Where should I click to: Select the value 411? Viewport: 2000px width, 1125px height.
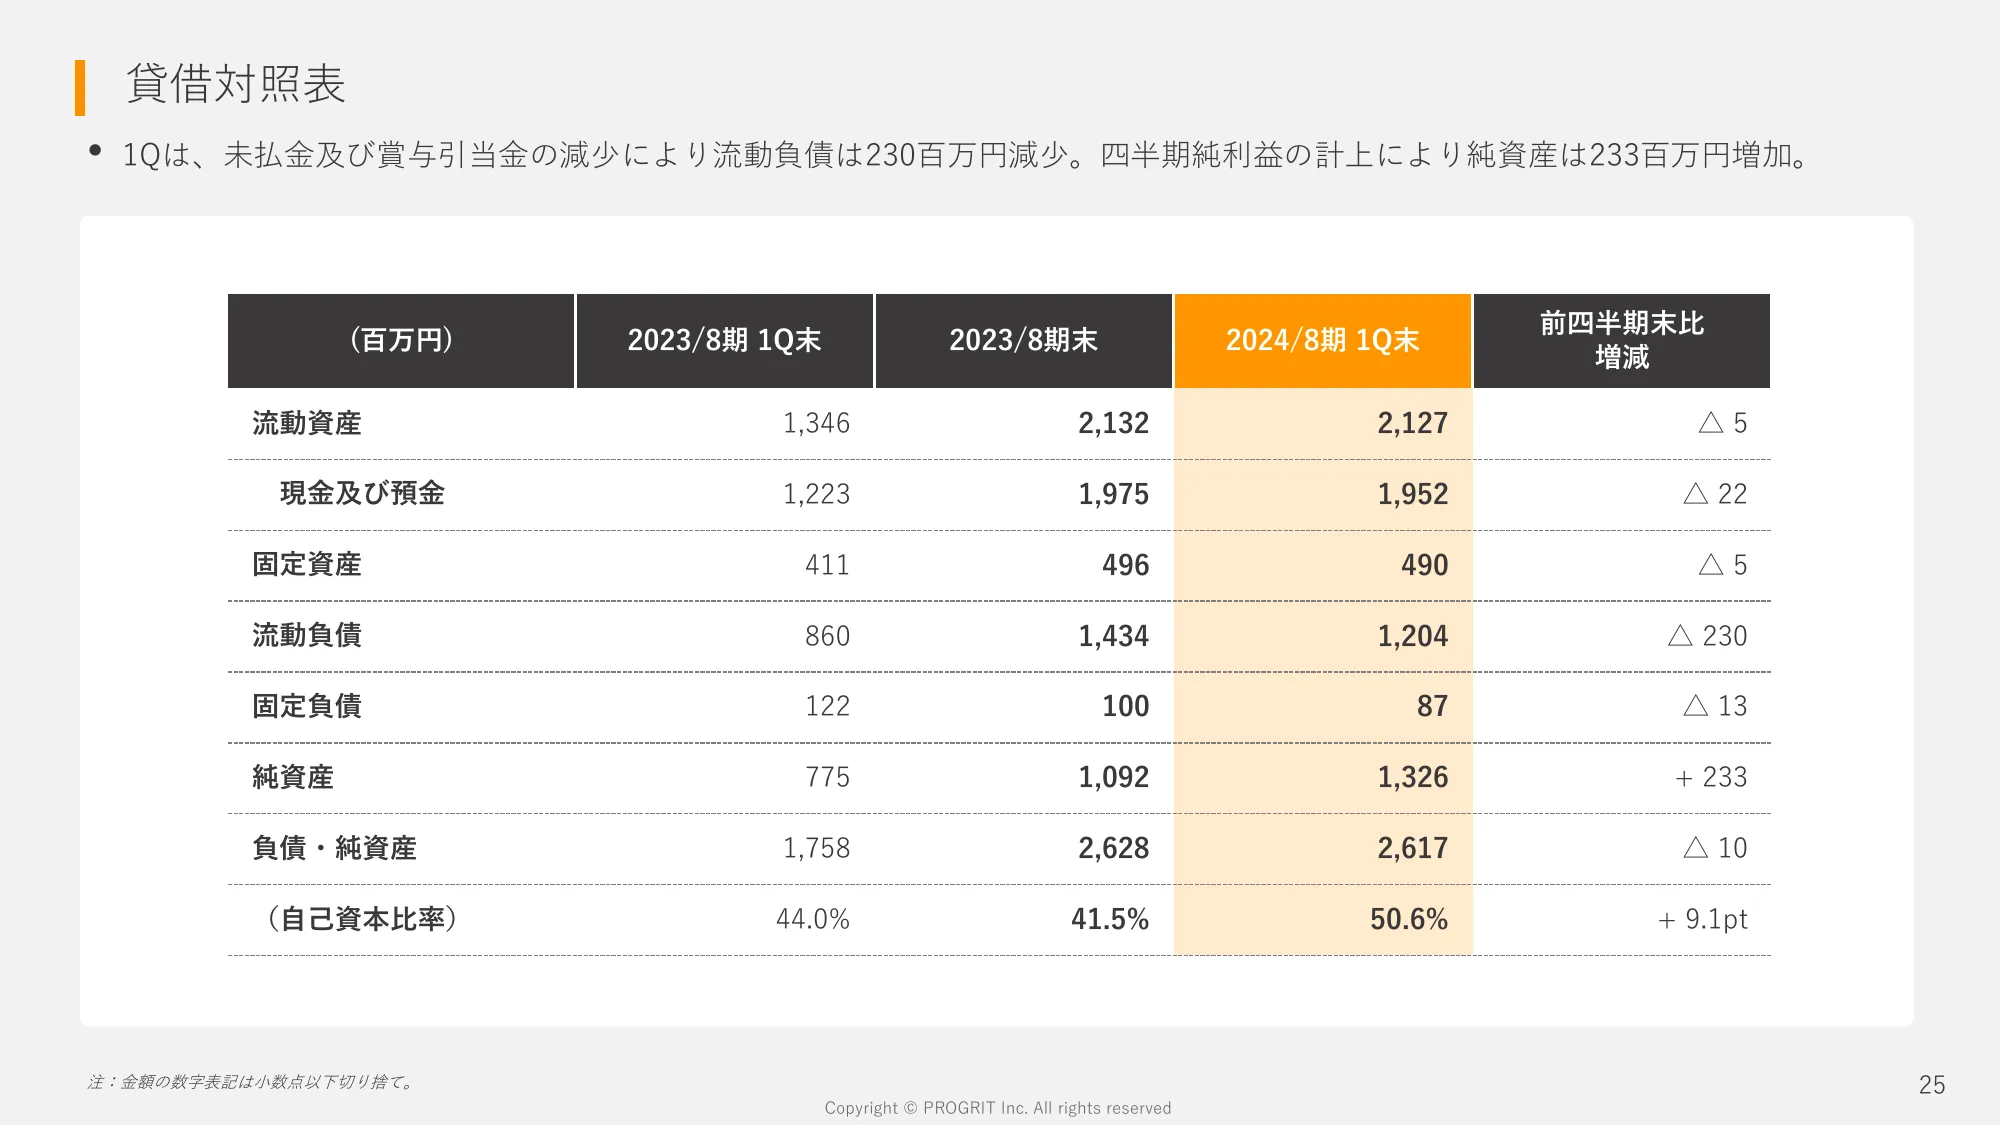point(827,565)
